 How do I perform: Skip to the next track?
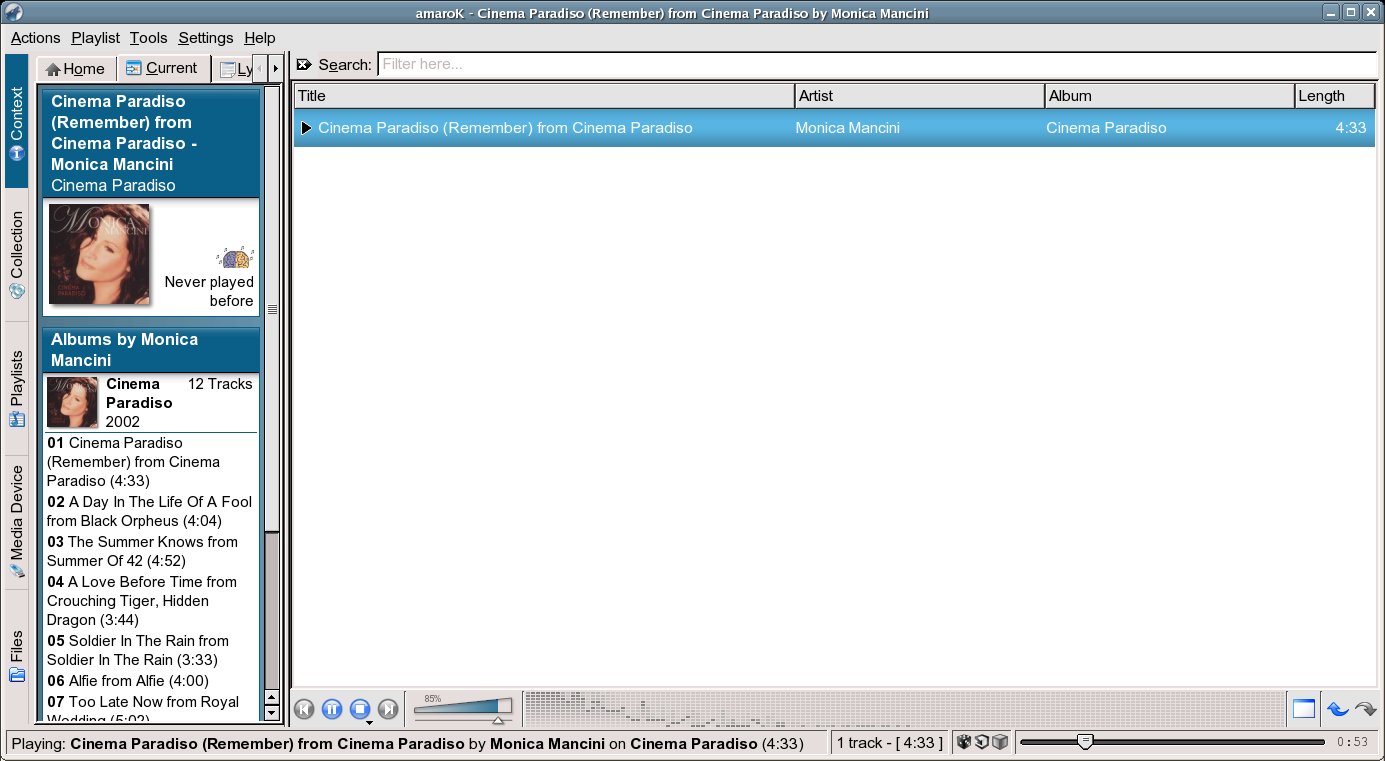point(388,709)
